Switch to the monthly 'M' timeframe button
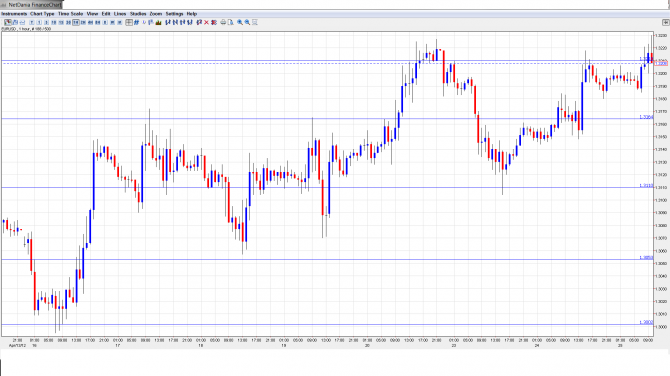 coord(120,22)
